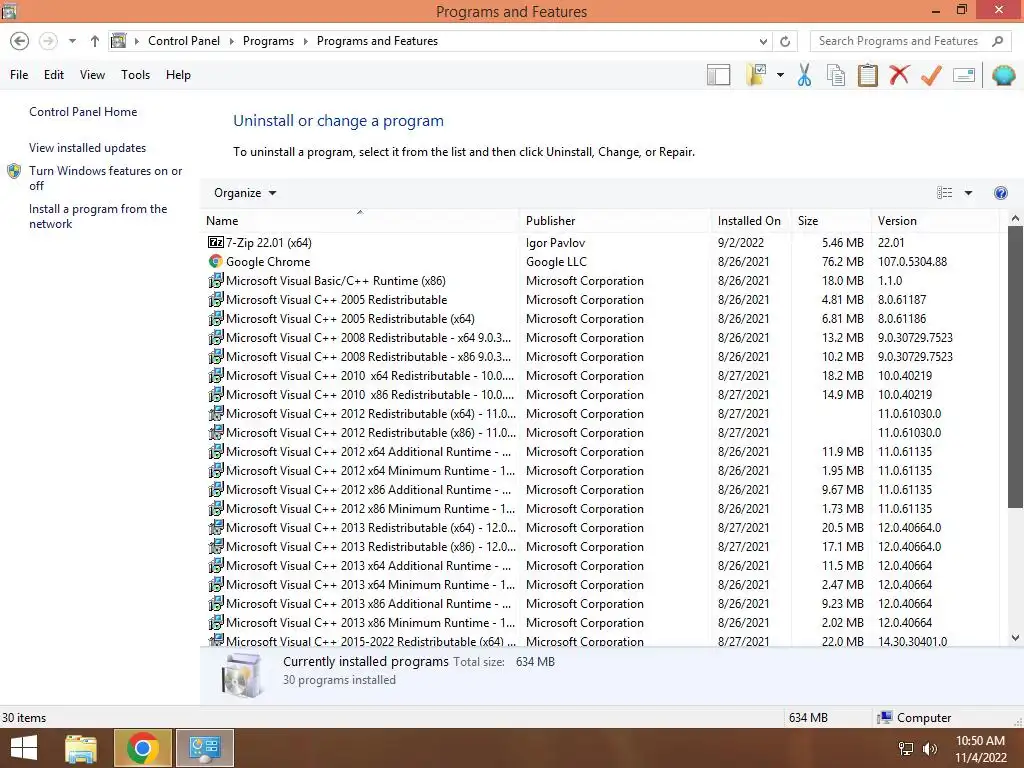Open View installed updates link

(88, 148)
